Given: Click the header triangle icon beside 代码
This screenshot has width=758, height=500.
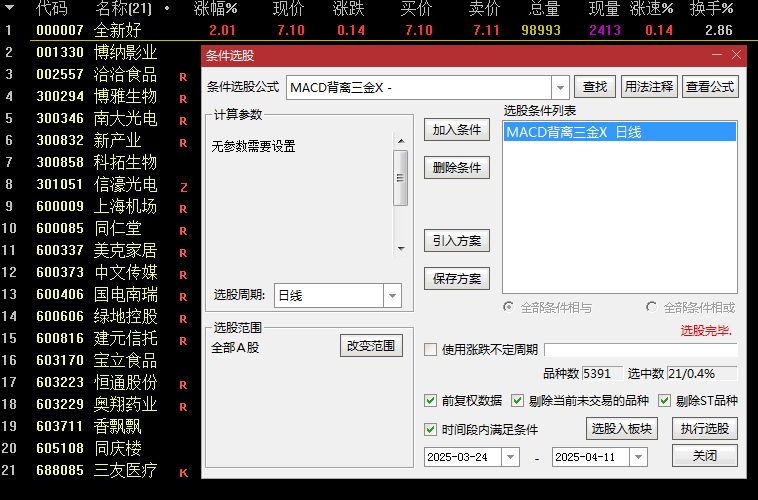Looking at the screenshot, I should pos(9,8).
